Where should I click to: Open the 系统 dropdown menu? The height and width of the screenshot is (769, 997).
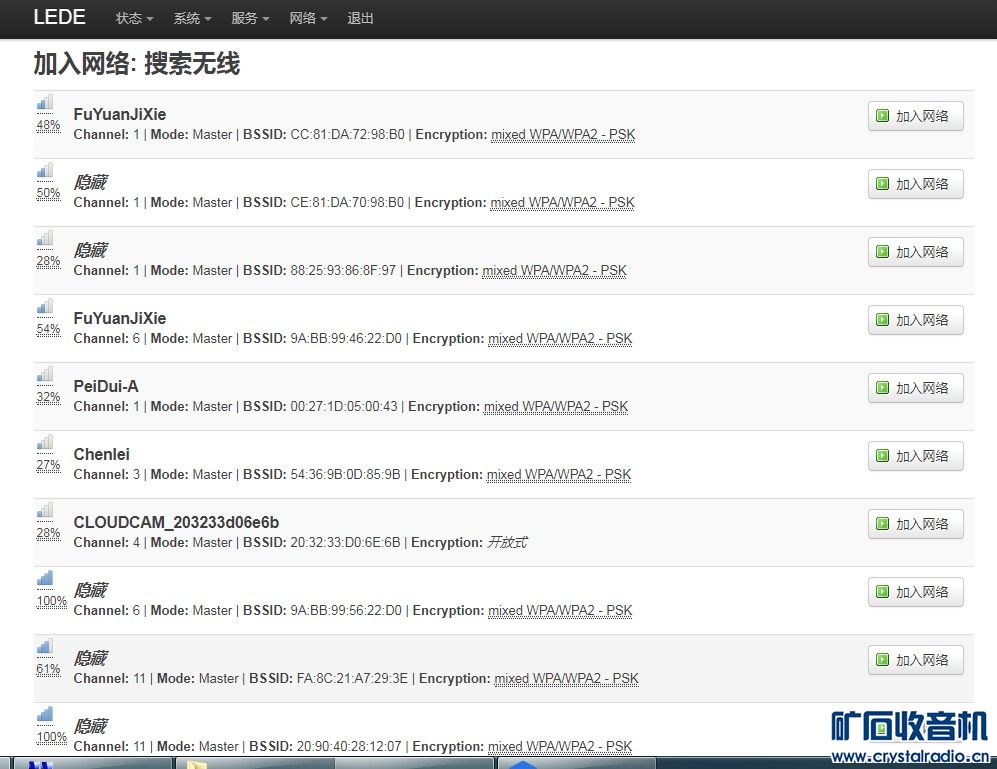click(192, 18)
